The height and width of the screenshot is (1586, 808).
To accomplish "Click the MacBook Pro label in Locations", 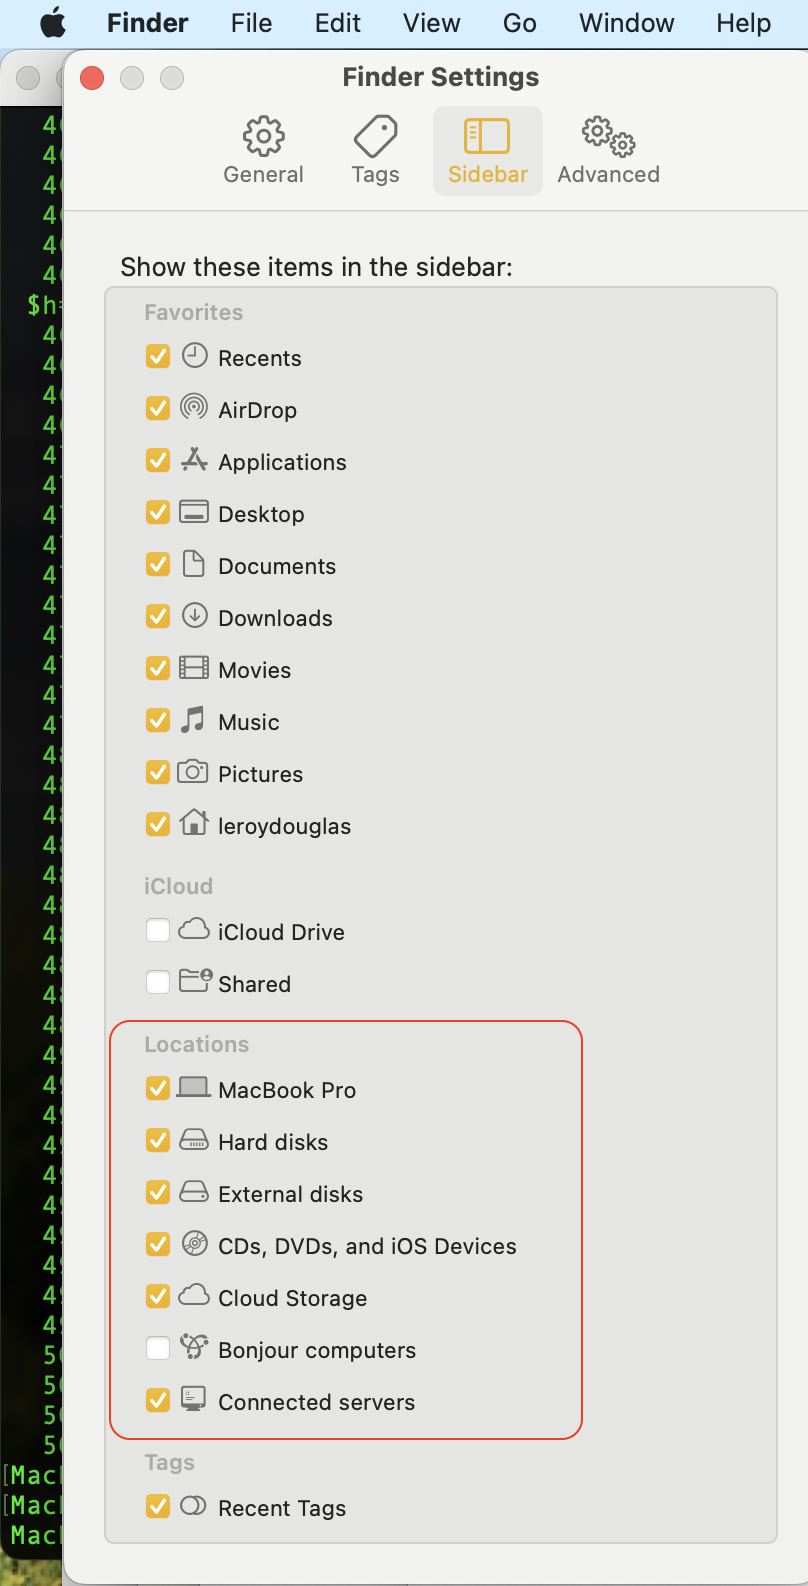I will pyautogui.click(x=286, y=1089).
